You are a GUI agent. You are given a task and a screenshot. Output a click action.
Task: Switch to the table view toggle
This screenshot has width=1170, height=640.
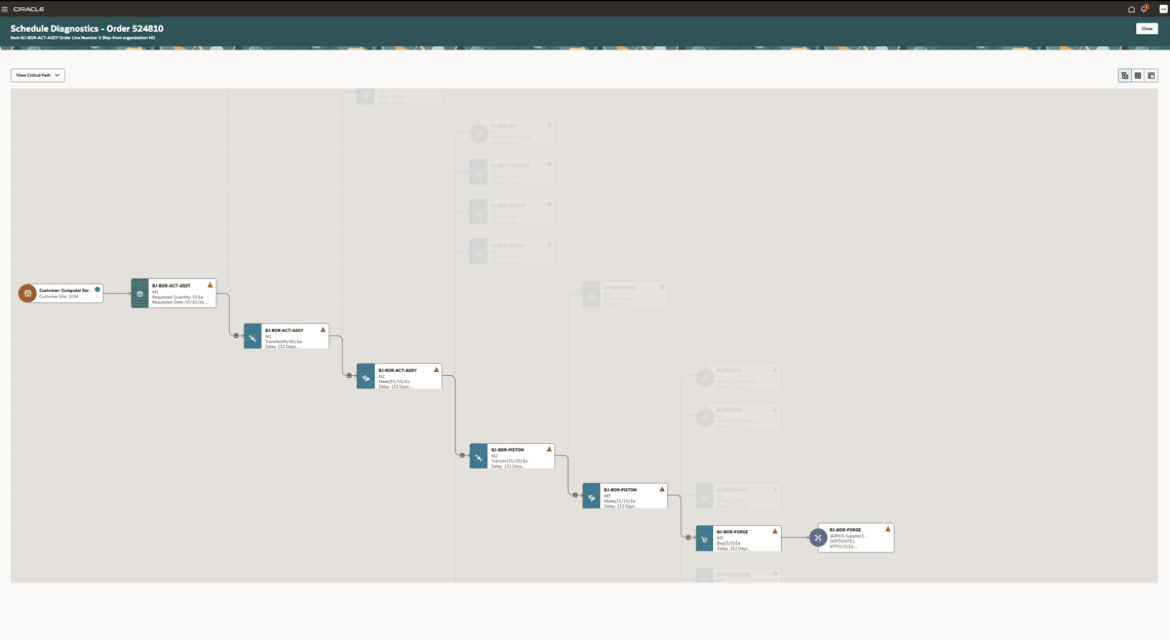pyautogui.click(x=1138, y=75)
